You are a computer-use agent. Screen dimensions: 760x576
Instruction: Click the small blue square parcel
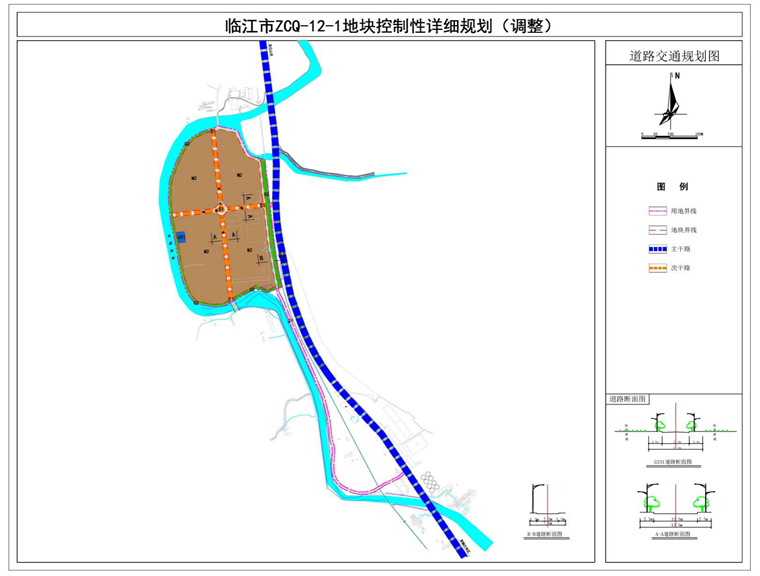182,238
